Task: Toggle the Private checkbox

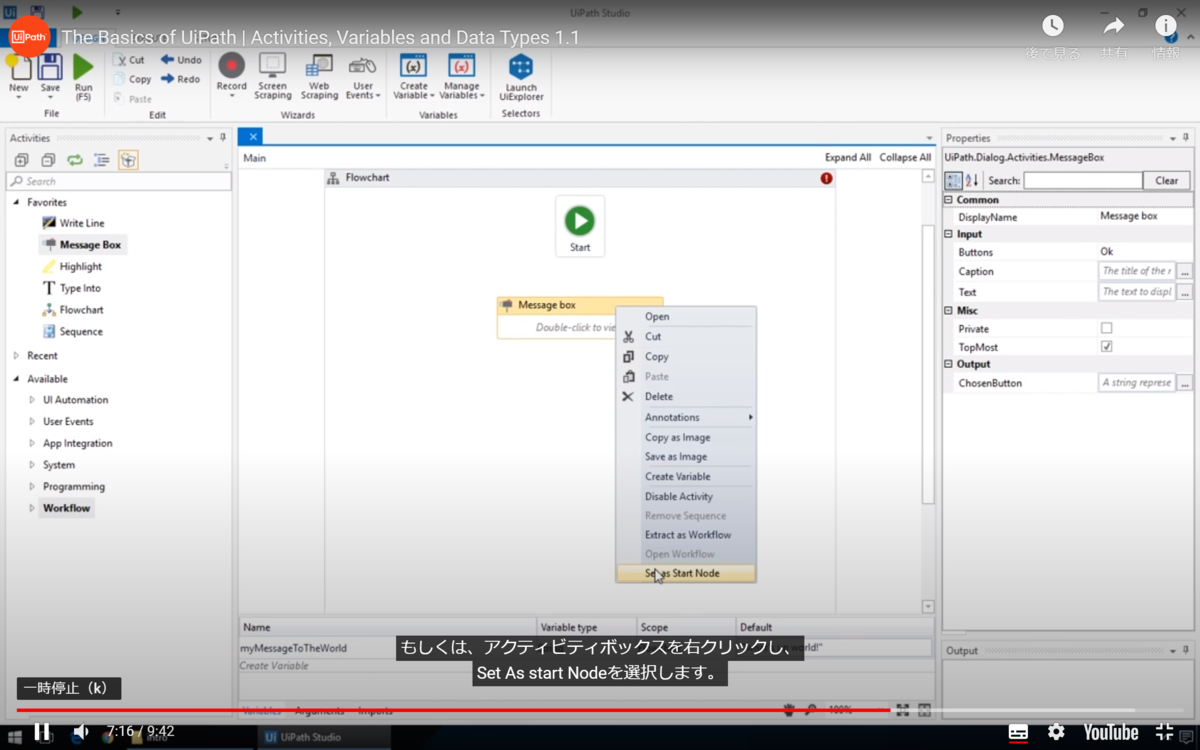Action: tap(1106, 328)
